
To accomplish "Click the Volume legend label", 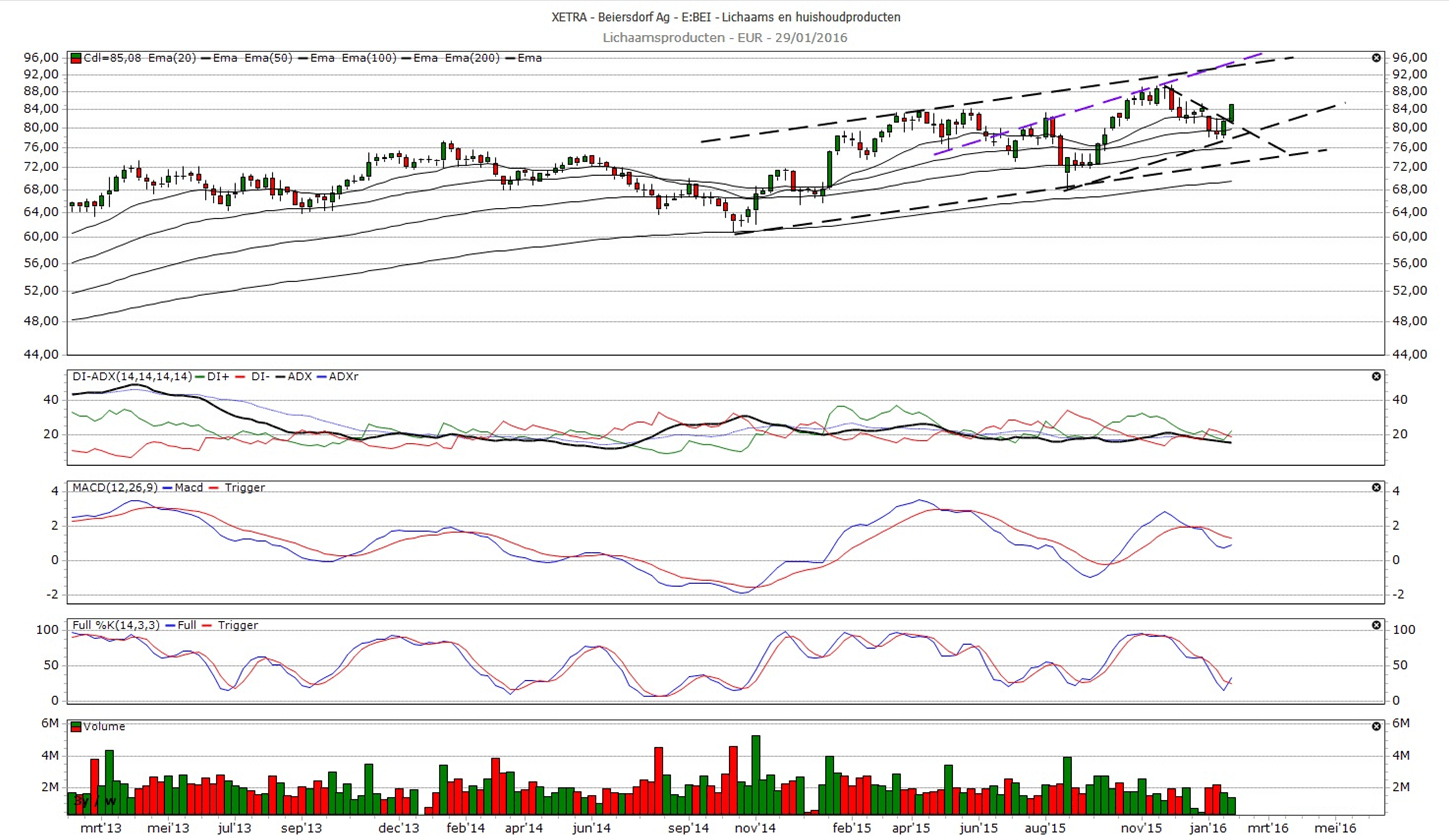I will (x=106, y=727).
